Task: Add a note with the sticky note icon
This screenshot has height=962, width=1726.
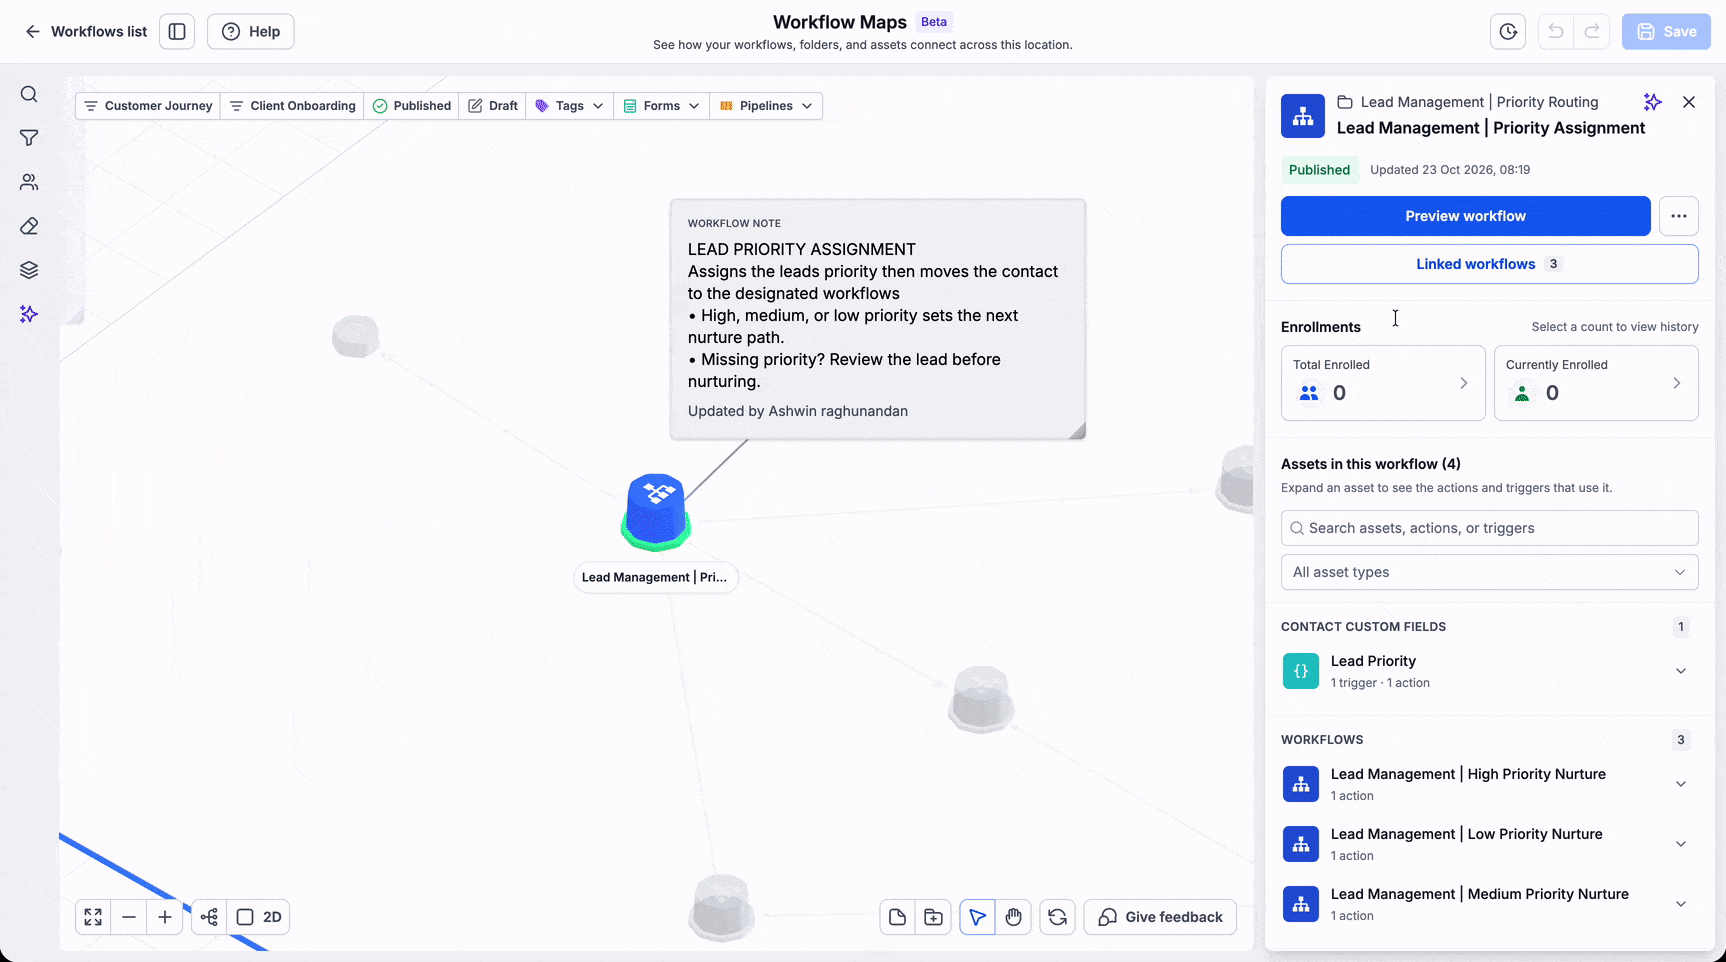Action: [898, 917]
